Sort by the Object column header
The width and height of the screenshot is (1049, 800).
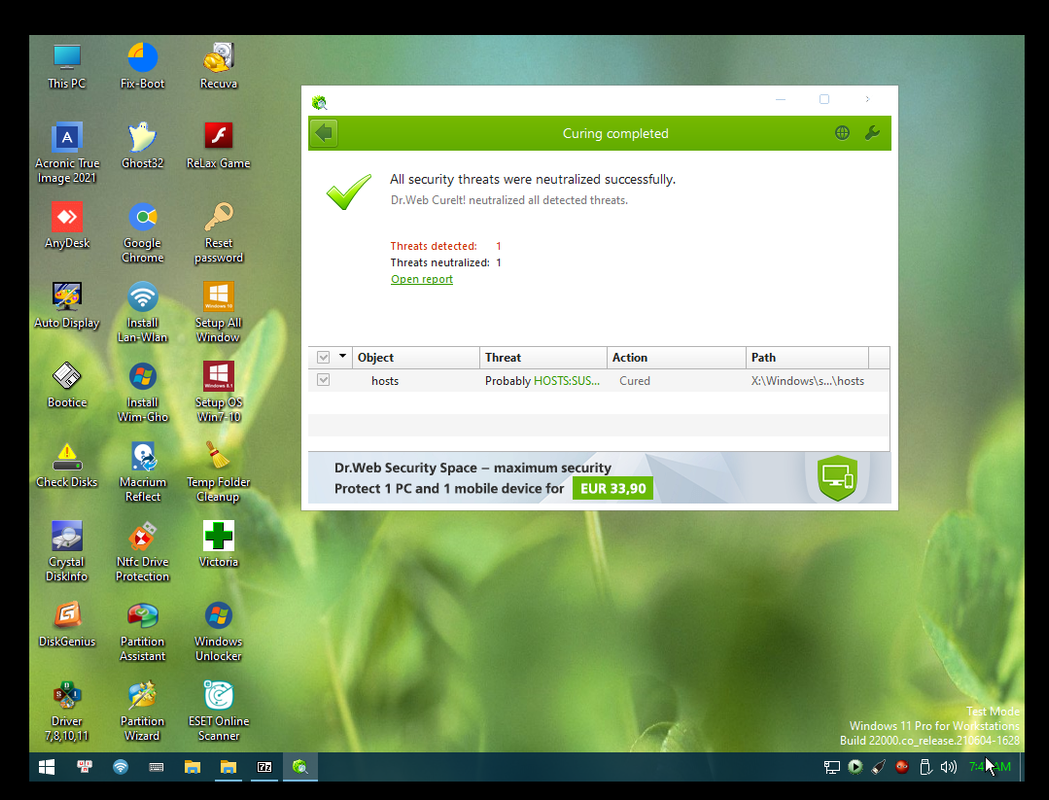(415, 357)
